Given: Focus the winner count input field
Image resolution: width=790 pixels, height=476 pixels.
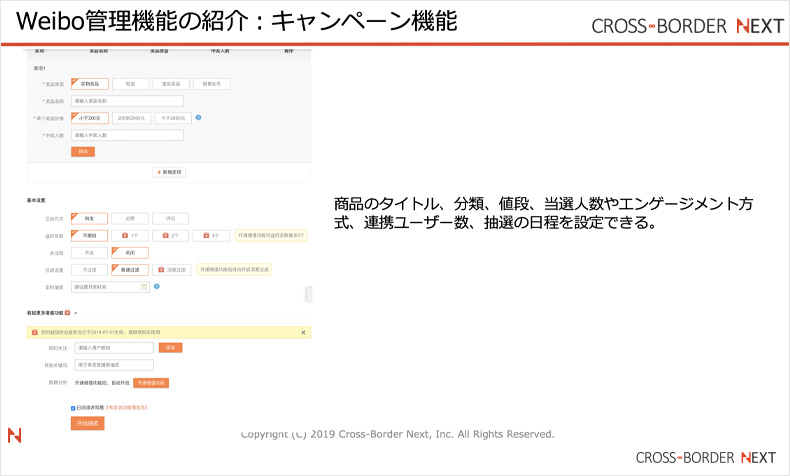Looking at the screenshot, I should tap(127, 135).
